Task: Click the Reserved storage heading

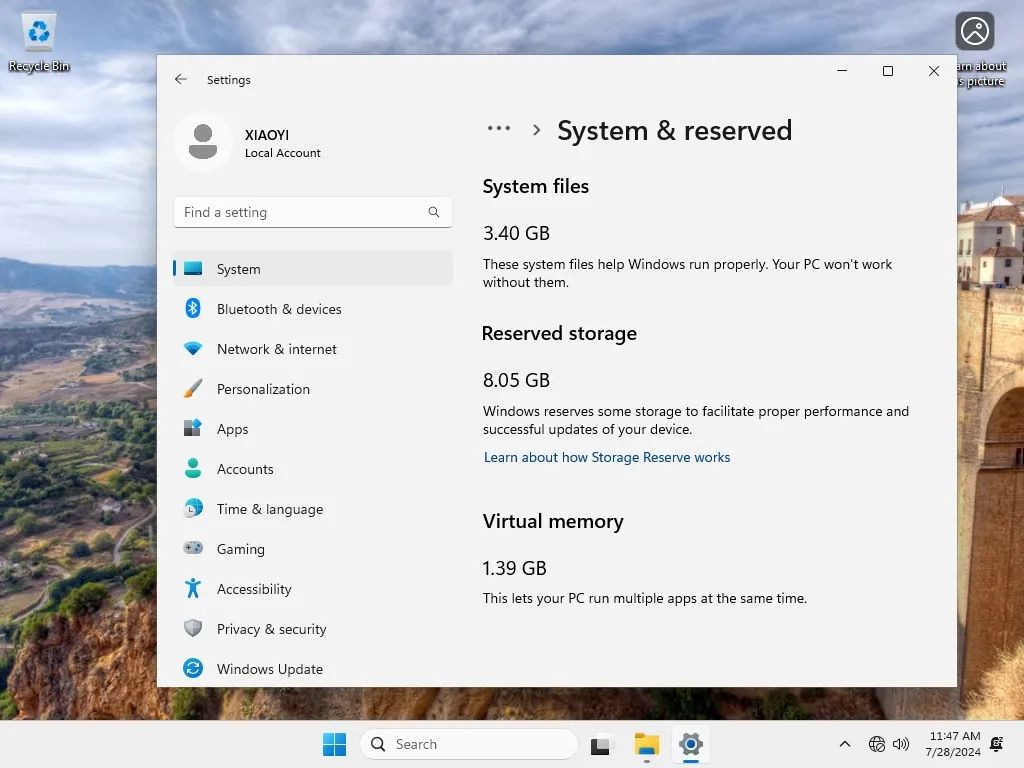Action: click(559, 334)
